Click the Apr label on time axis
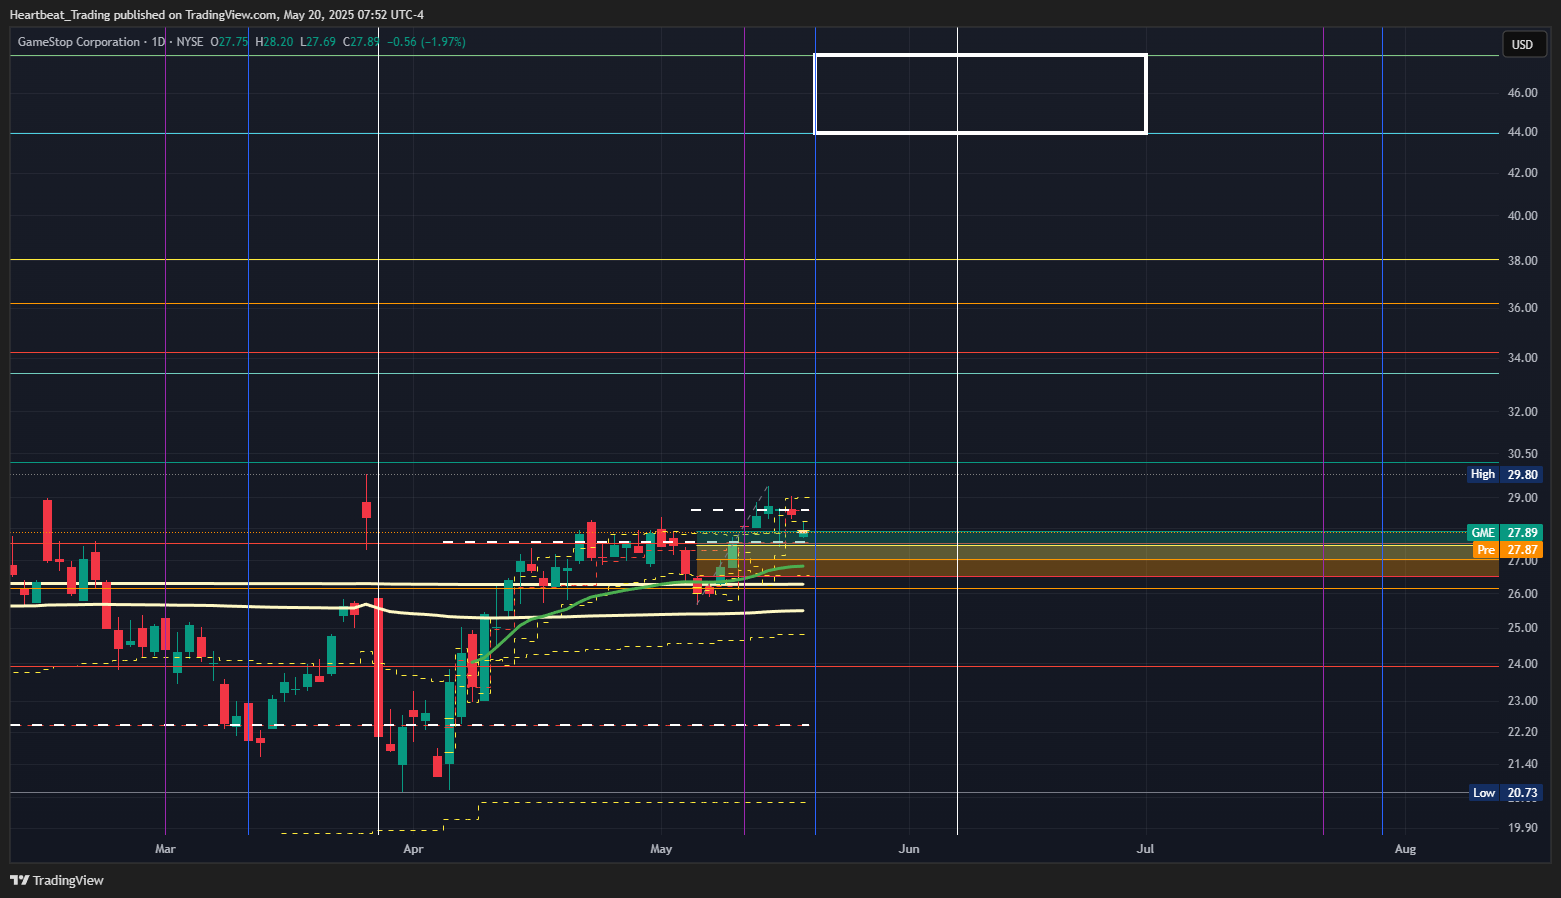This screenshot has height=898, width=1561. [413, 849]
